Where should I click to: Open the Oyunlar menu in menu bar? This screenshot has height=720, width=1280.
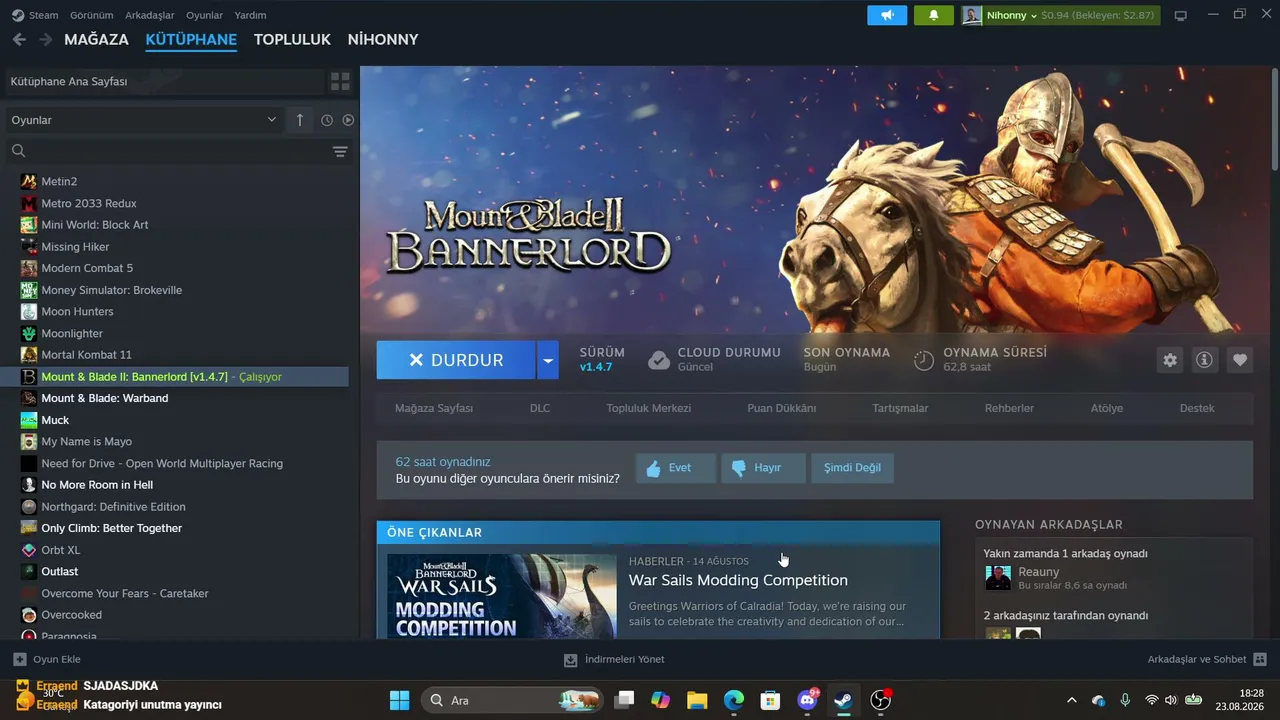click(x=205, y=15)
